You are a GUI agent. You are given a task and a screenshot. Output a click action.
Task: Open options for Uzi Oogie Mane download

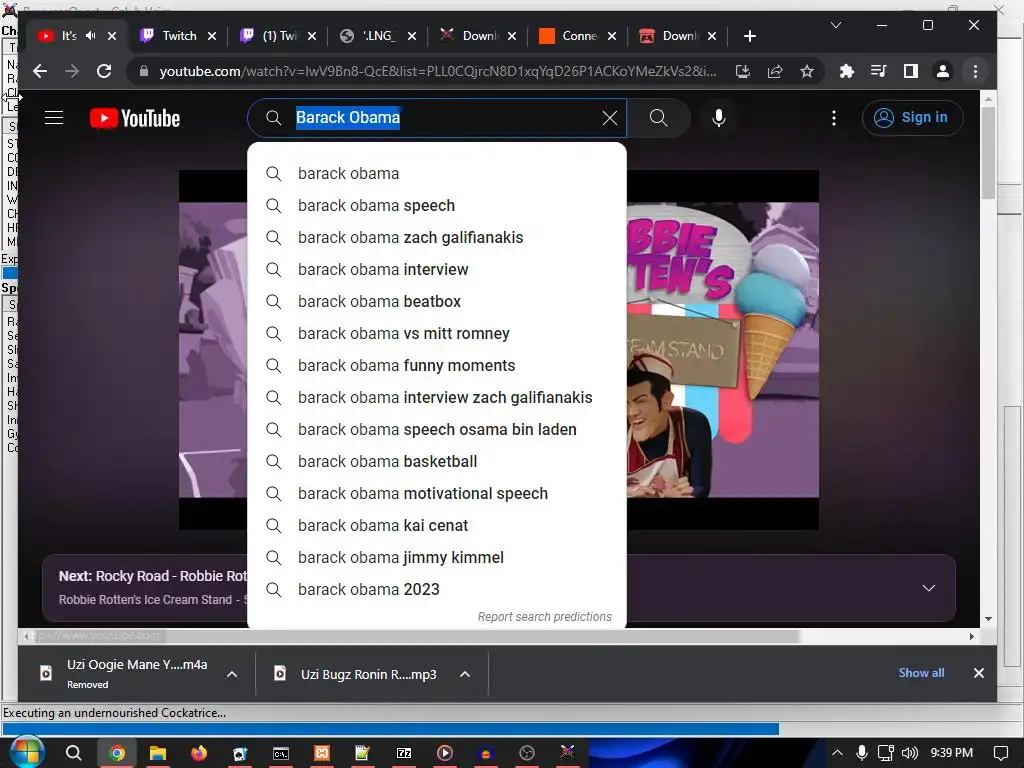tap(232, 674)
